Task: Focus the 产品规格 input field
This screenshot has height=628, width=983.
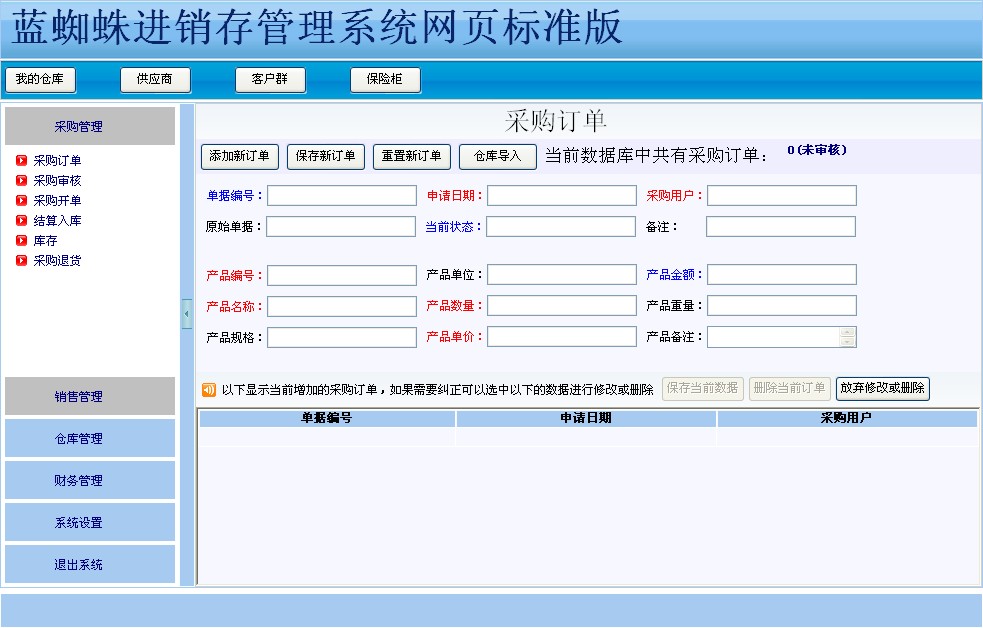Action: tap(342, 337)
